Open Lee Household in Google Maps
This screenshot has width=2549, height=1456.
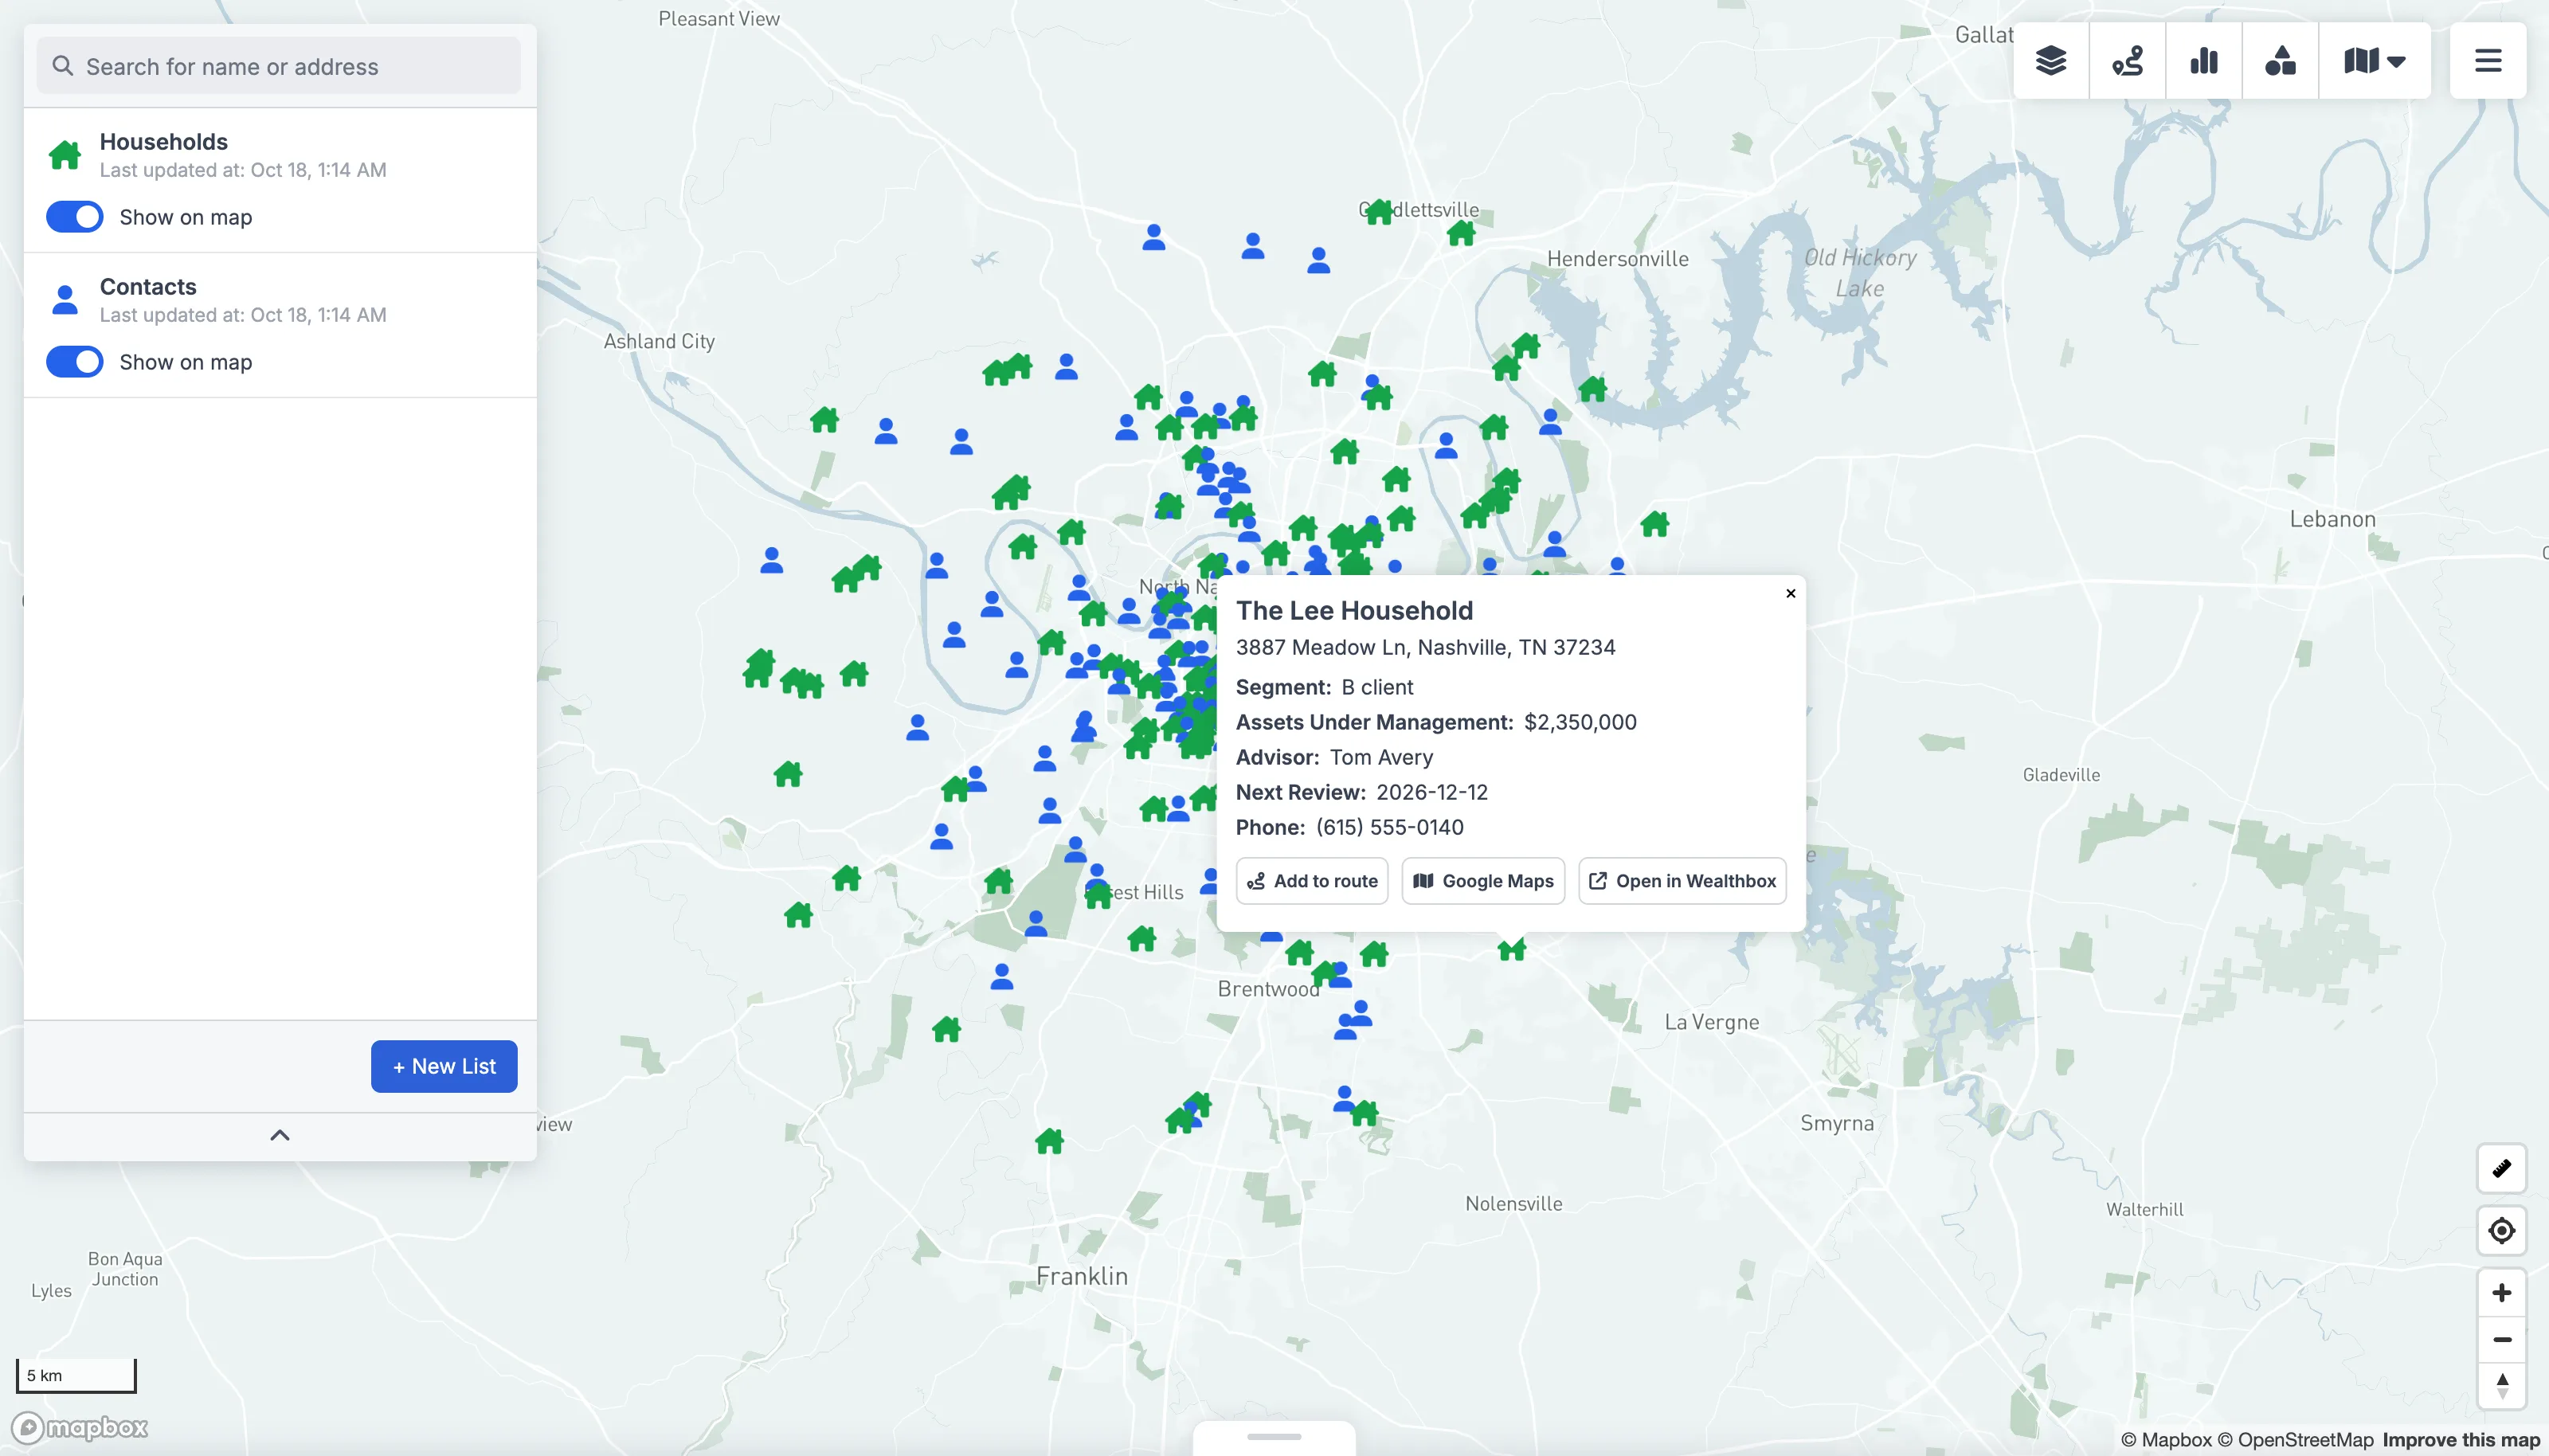point(1483,881)
